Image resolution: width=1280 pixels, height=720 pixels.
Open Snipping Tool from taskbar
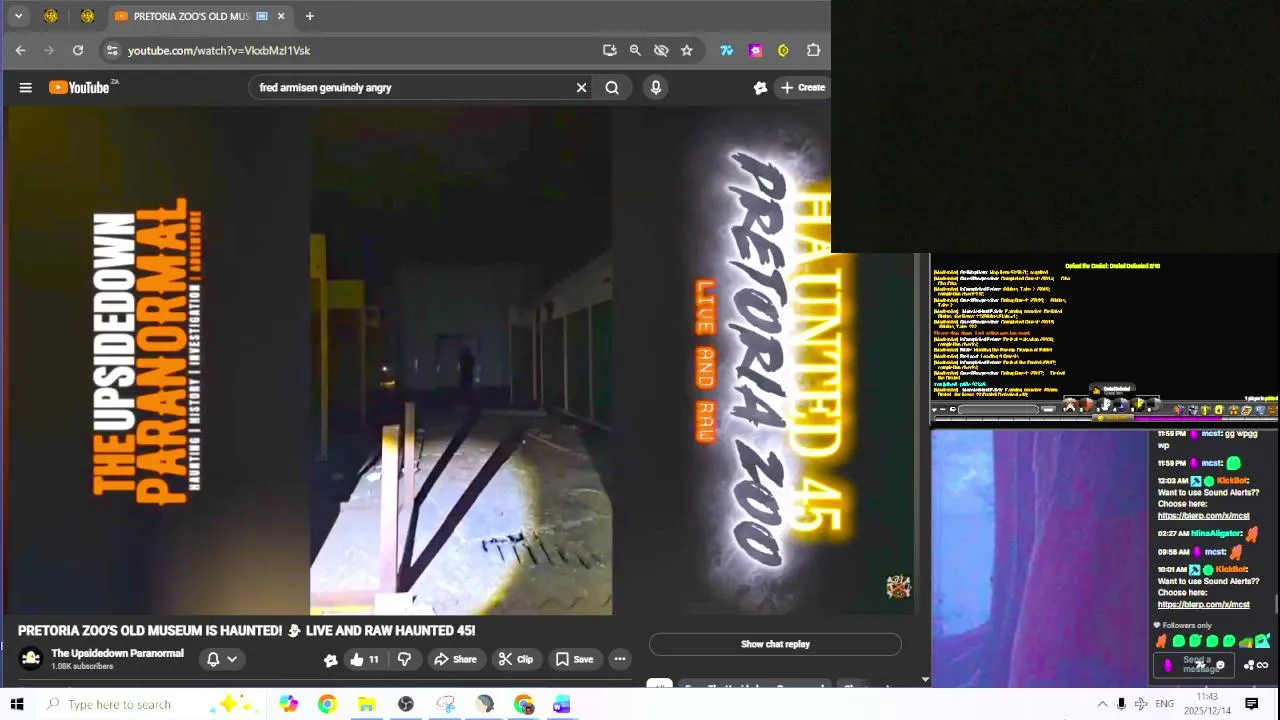445,704
